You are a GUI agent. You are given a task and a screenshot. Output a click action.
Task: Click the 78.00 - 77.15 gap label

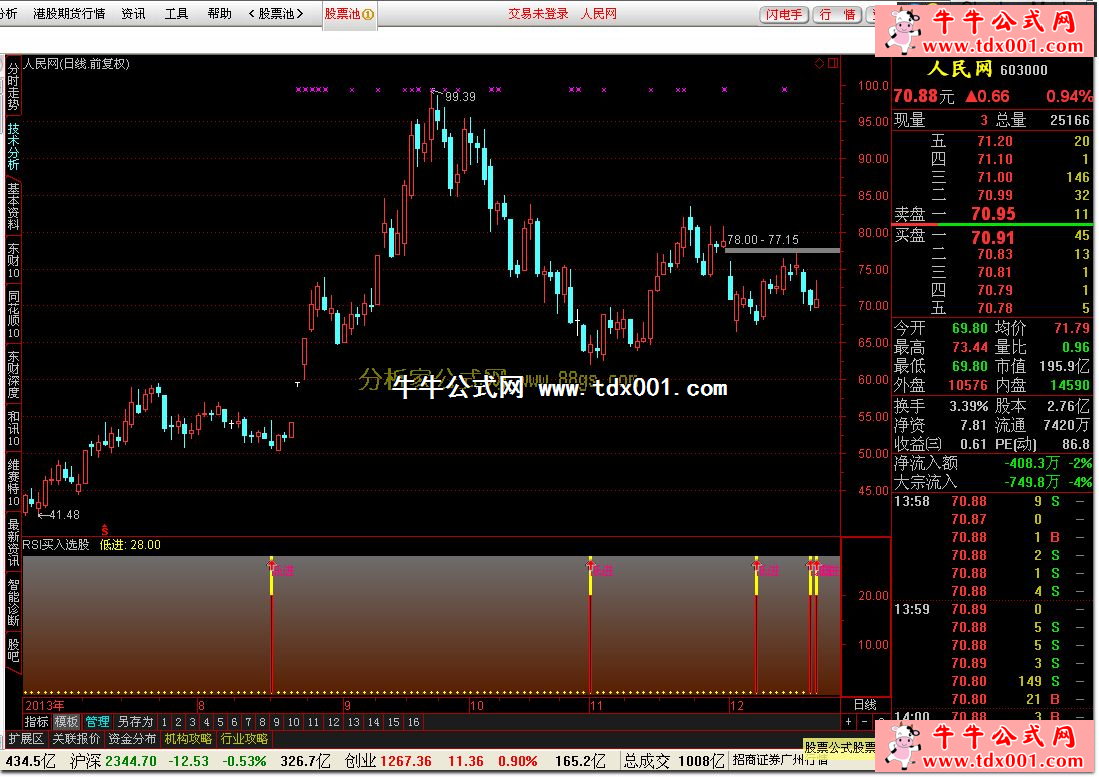(x=763, y=240)
